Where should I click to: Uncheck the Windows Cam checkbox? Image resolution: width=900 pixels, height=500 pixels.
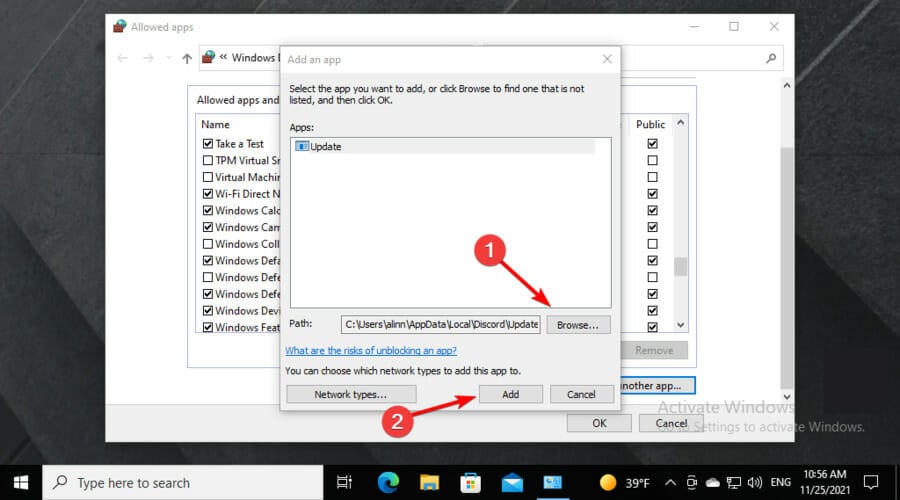(208, 227)
